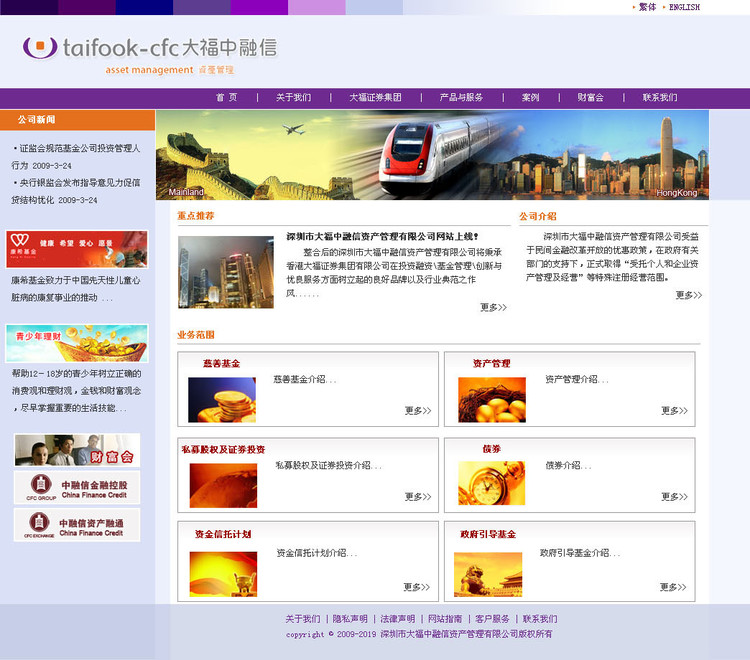Click the red 康希基金 banner
750x660 pixels.
click(77, 249)
